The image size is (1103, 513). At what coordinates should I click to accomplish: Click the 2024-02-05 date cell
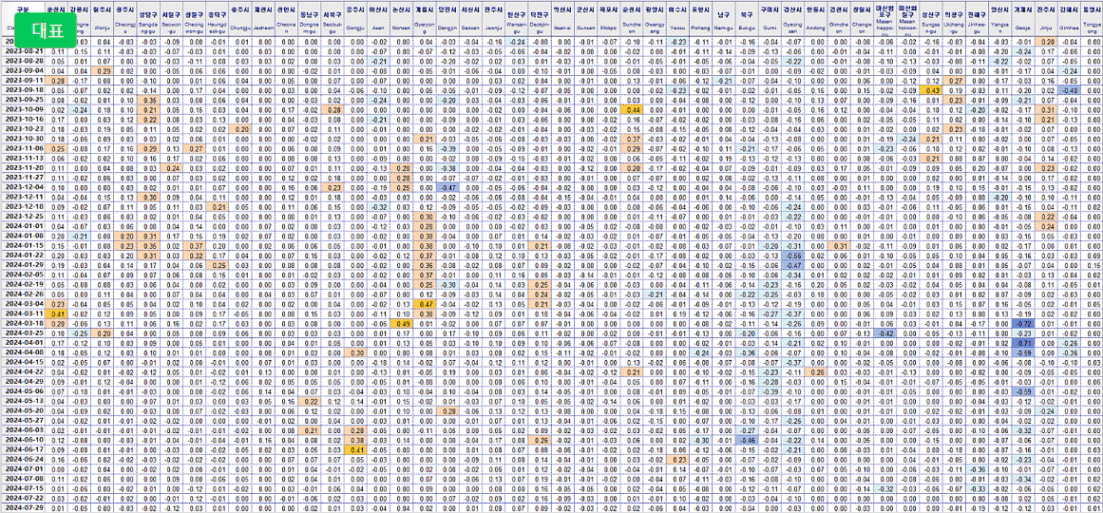tap(24, 276)
